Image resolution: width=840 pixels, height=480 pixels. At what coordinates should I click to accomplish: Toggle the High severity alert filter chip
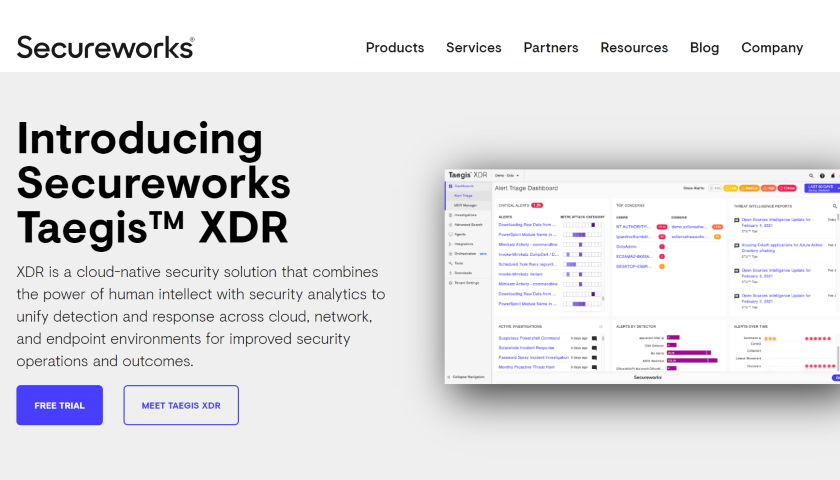769,188
